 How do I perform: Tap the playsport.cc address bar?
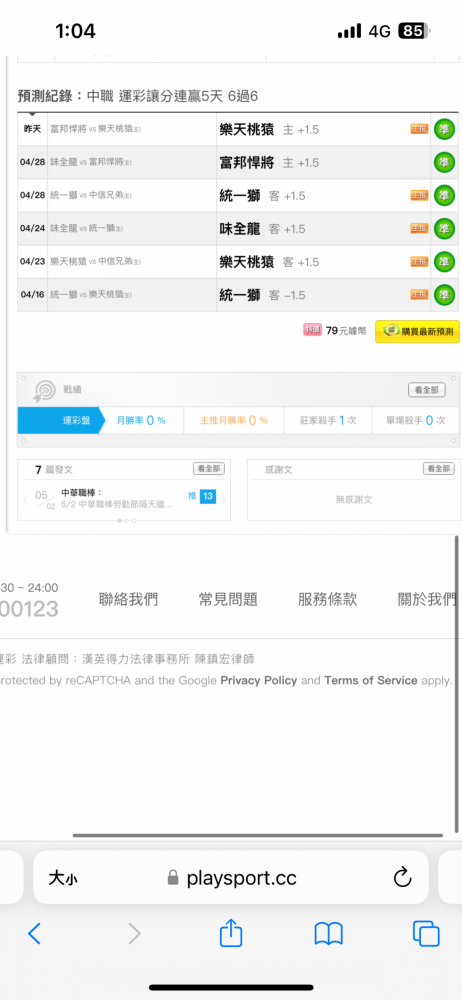pyautogui.click(x=231, y=878)
